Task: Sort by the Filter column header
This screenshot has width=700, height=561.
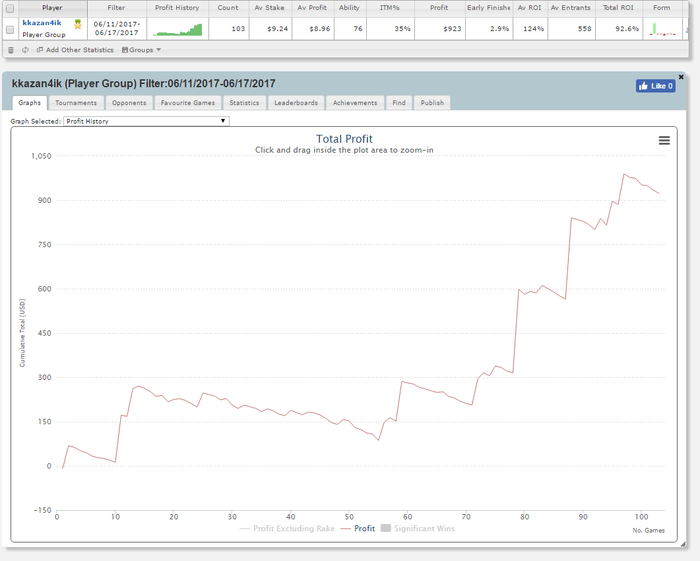Action: pos(117,8)
